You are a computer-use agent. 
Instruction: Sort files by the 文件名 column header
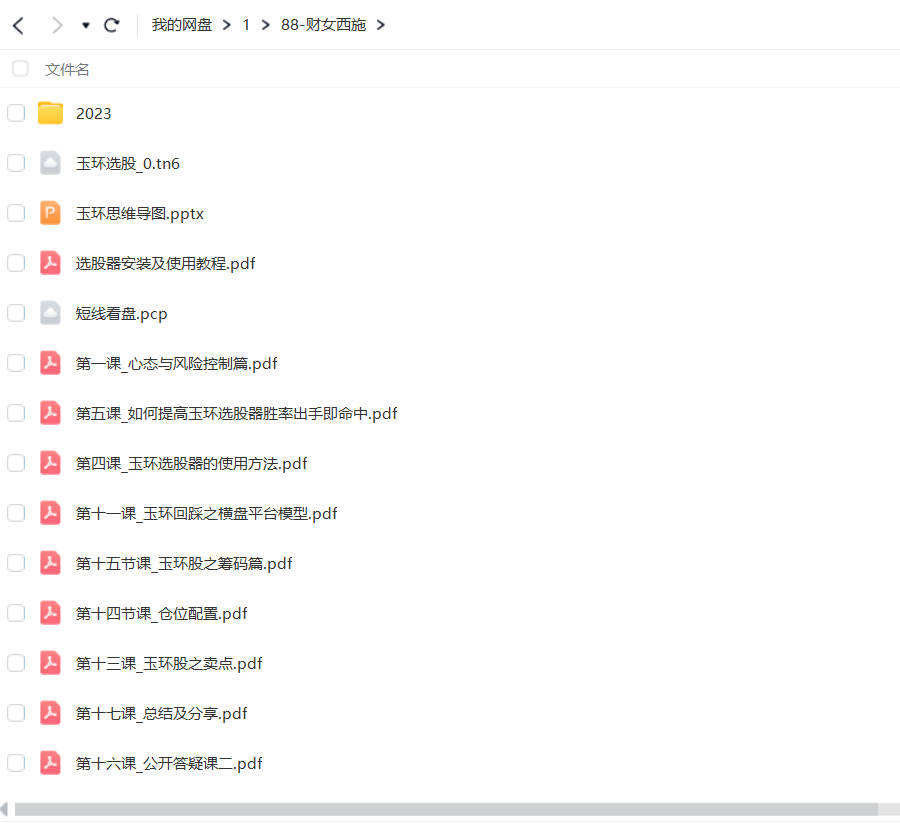[67, 69]
